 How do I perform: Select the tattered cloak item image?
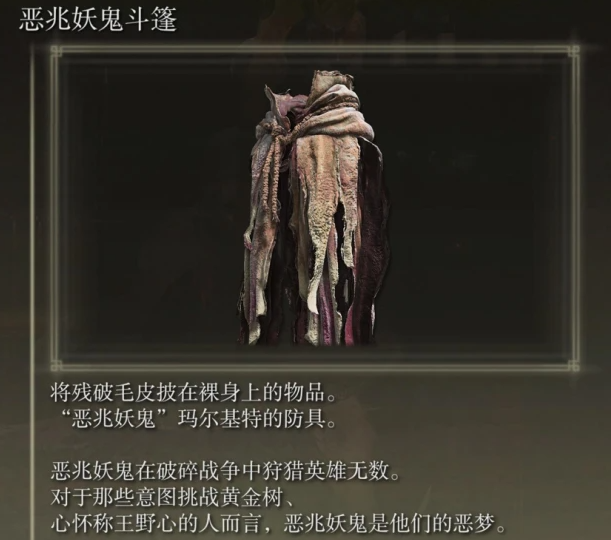tap(314, 208)
